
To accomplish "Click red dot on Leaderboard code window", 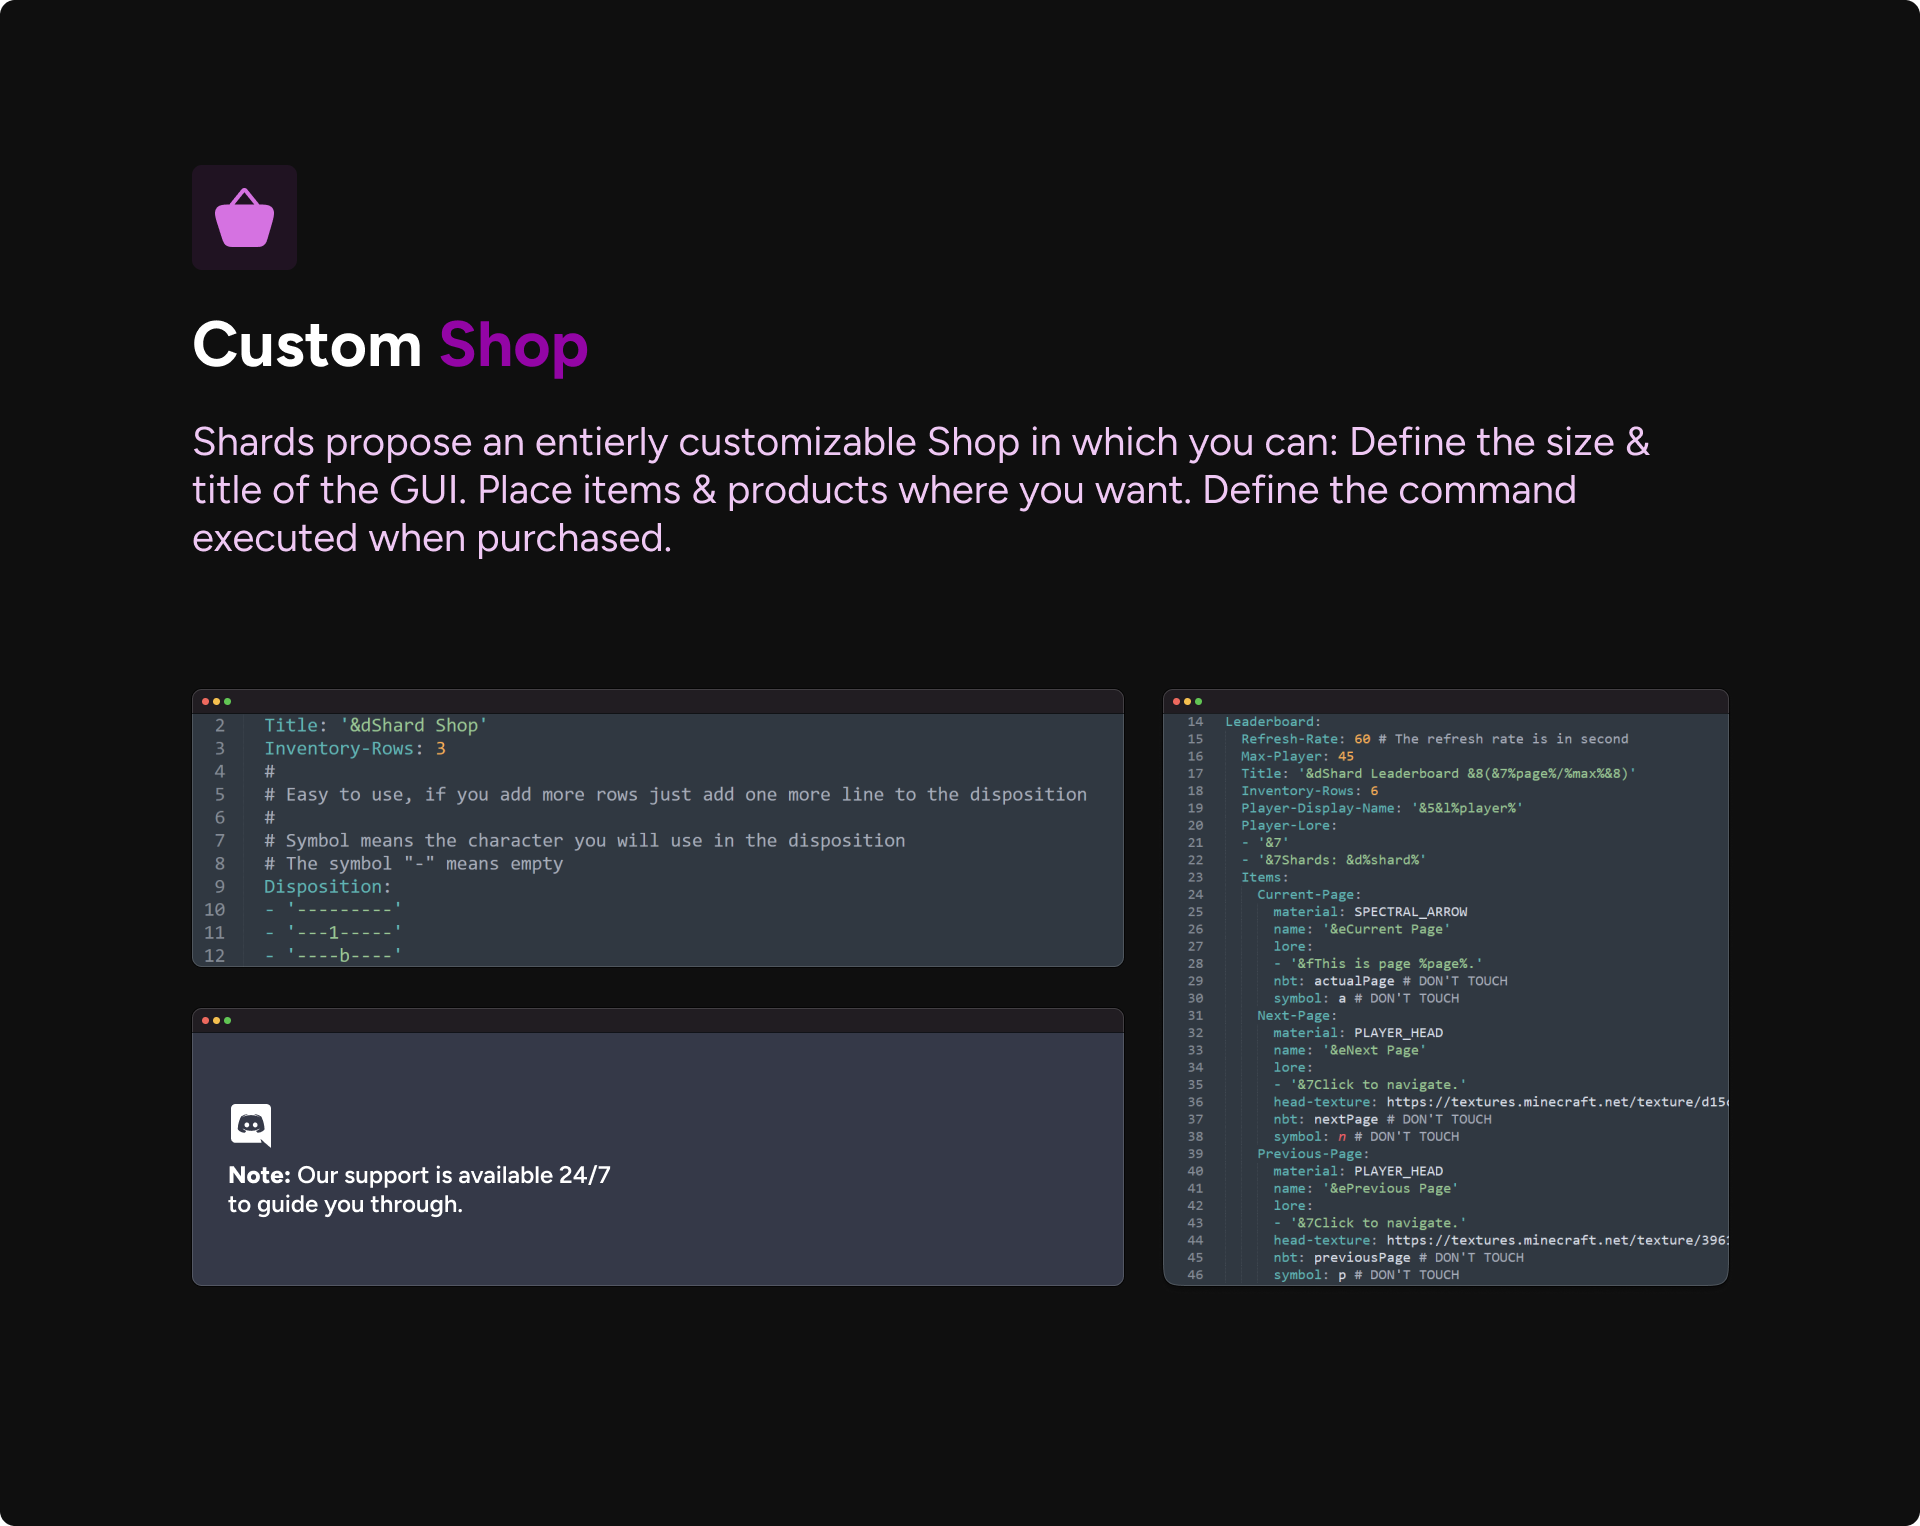I will point(1176,702).
